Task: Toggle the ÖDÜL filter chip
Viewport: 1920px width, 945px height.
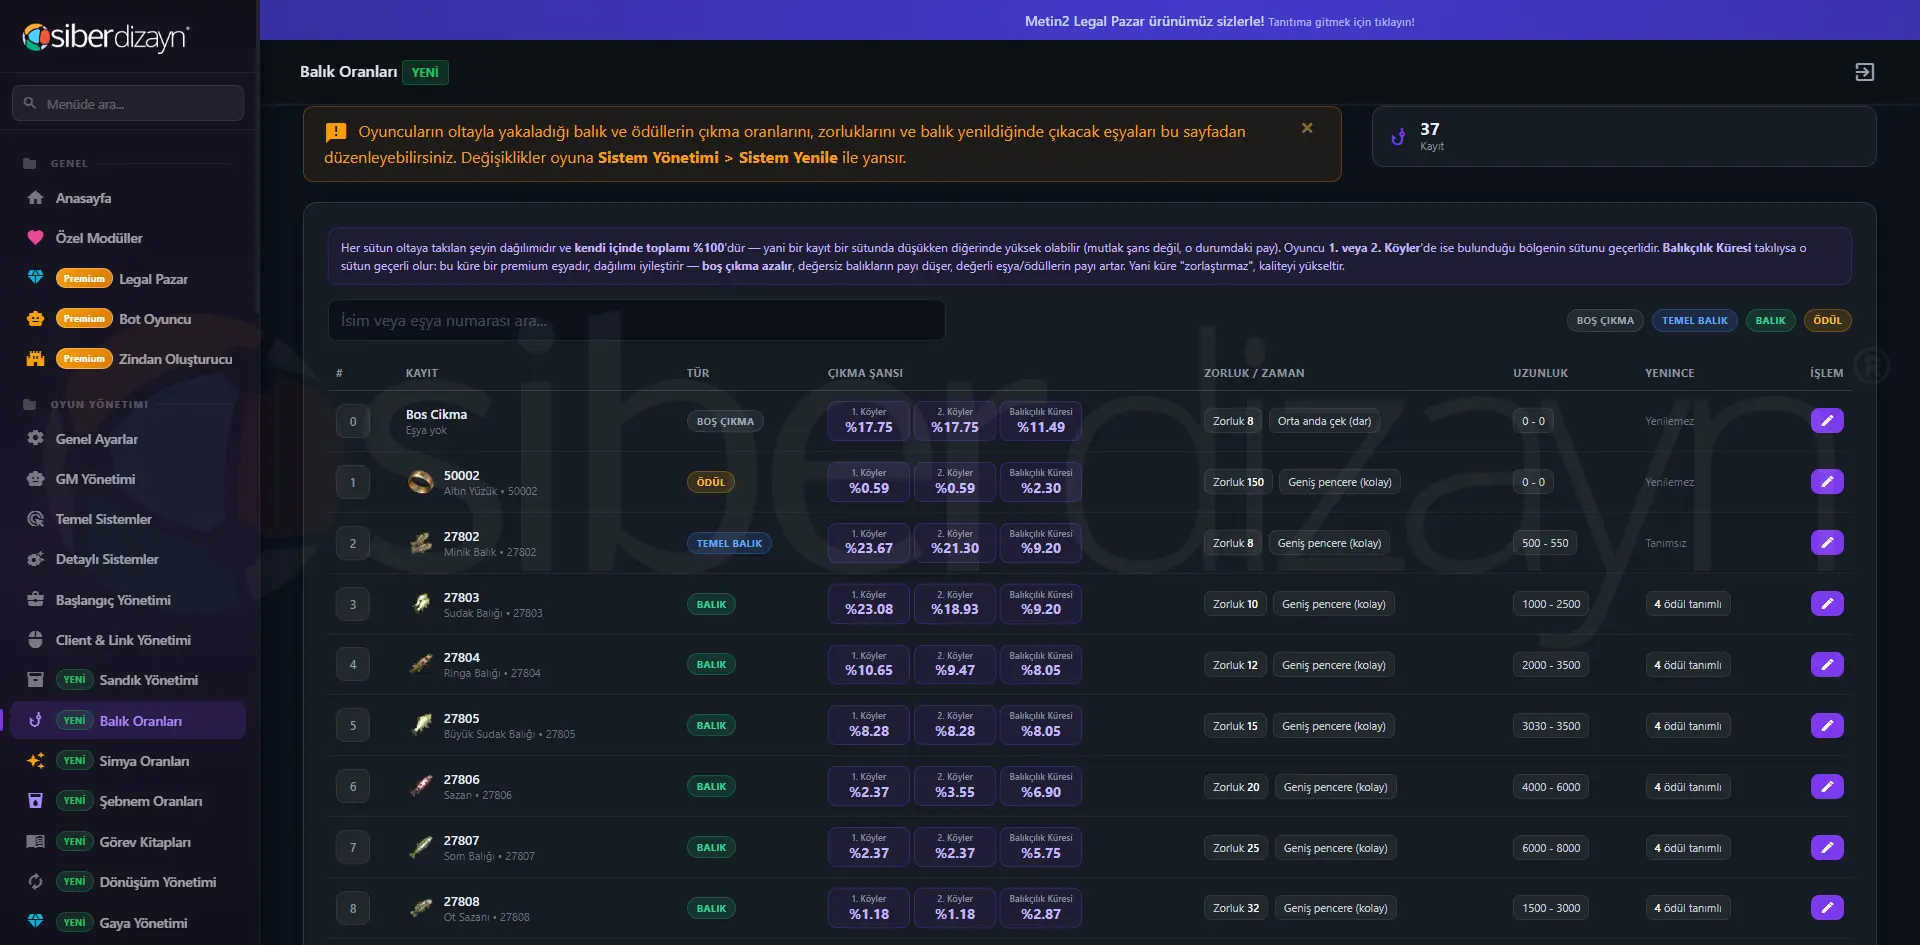Action: [1827, 321]
